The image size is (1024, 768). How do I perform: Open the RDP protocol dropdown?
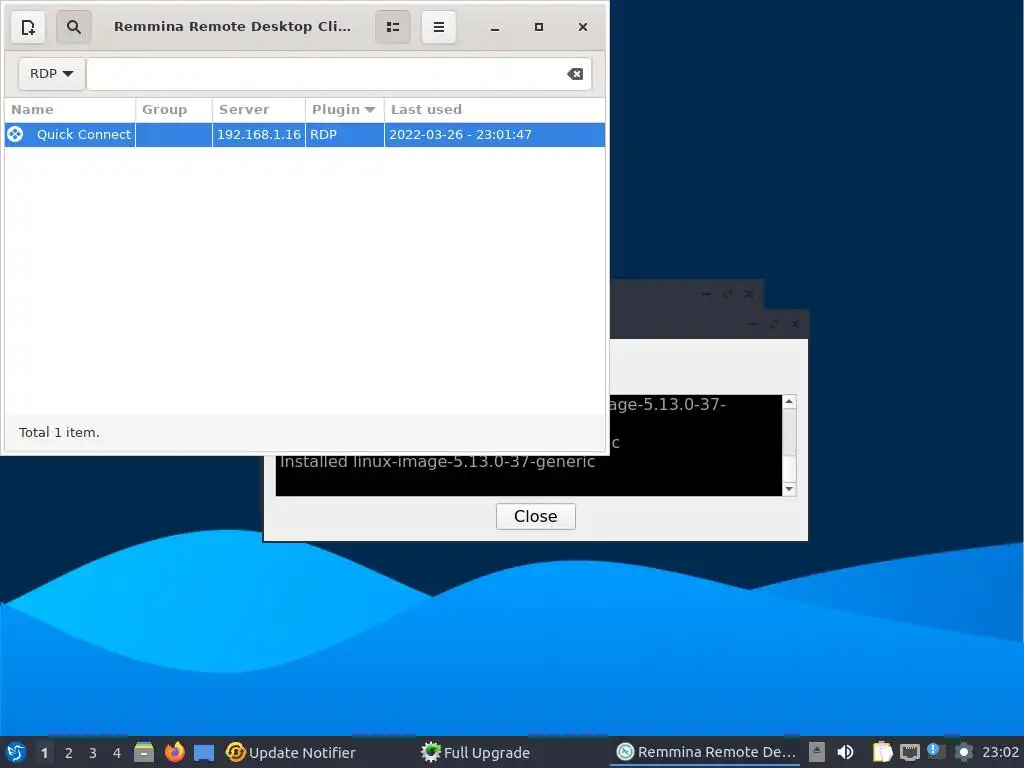point(51,74)
